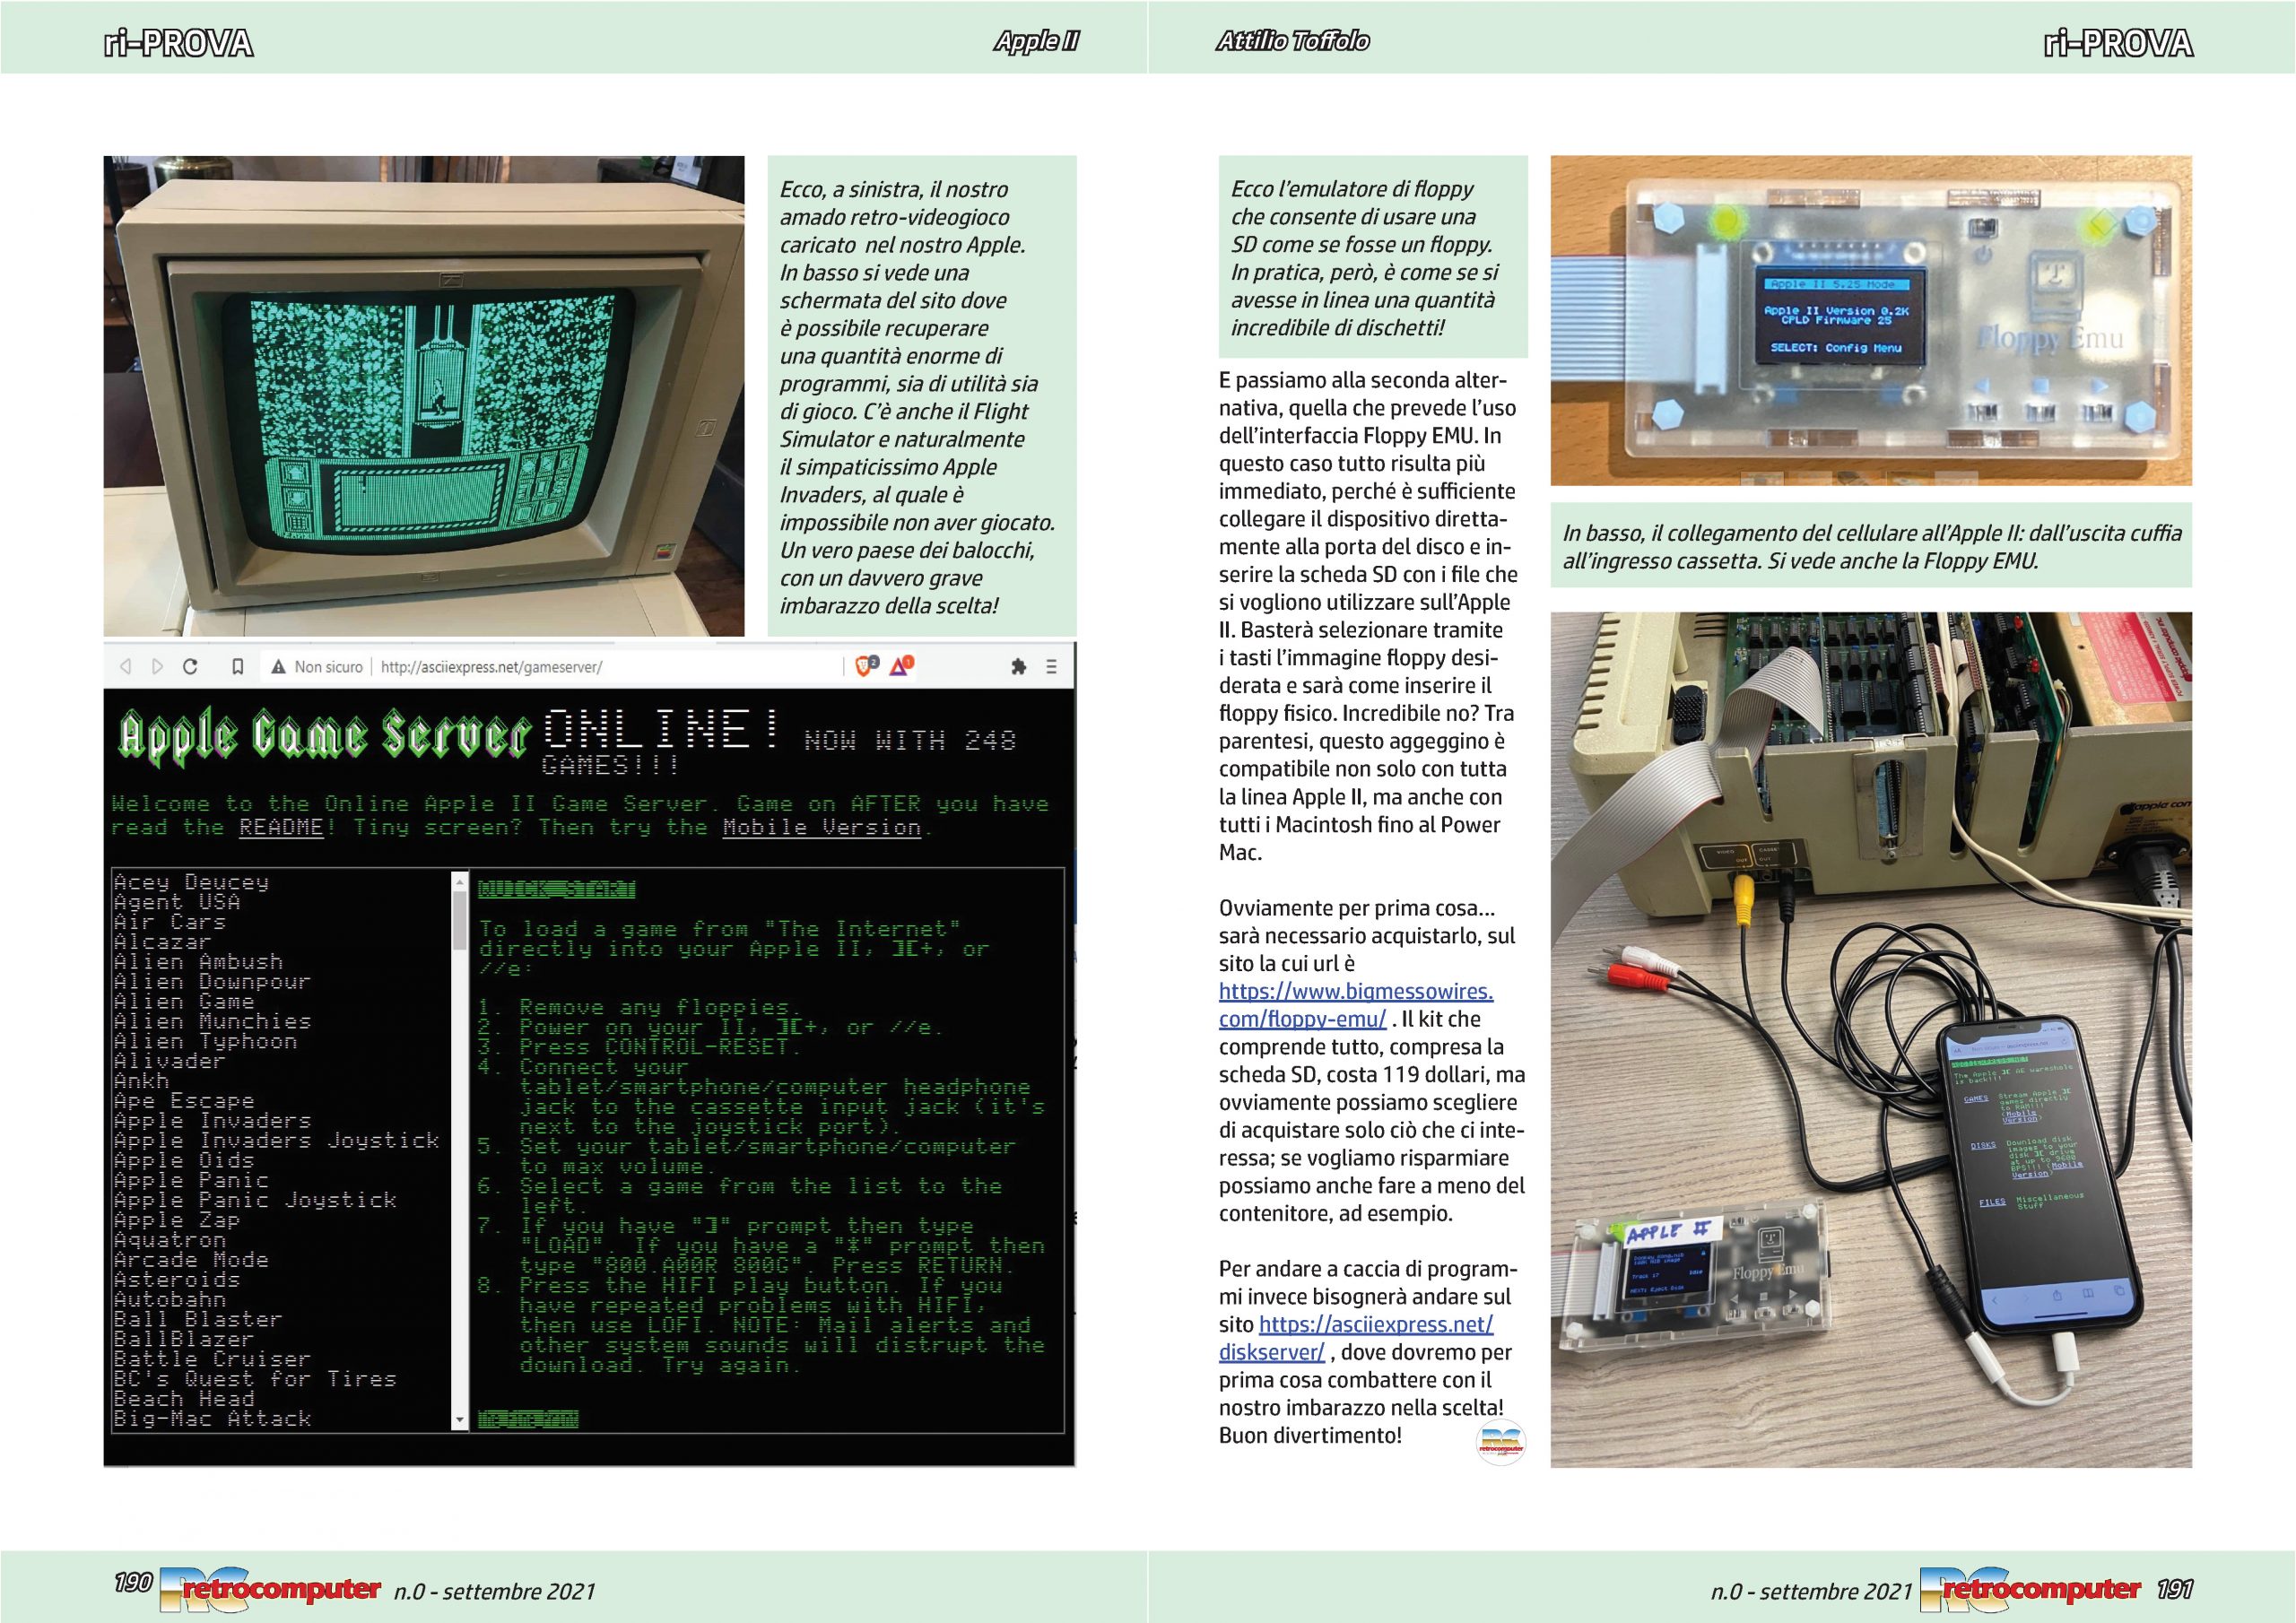Image resolution: width=2296 pixels, height=1623 pixels.
Task: Click the Apple Game Server title logo
Action: tap(325, 739)
